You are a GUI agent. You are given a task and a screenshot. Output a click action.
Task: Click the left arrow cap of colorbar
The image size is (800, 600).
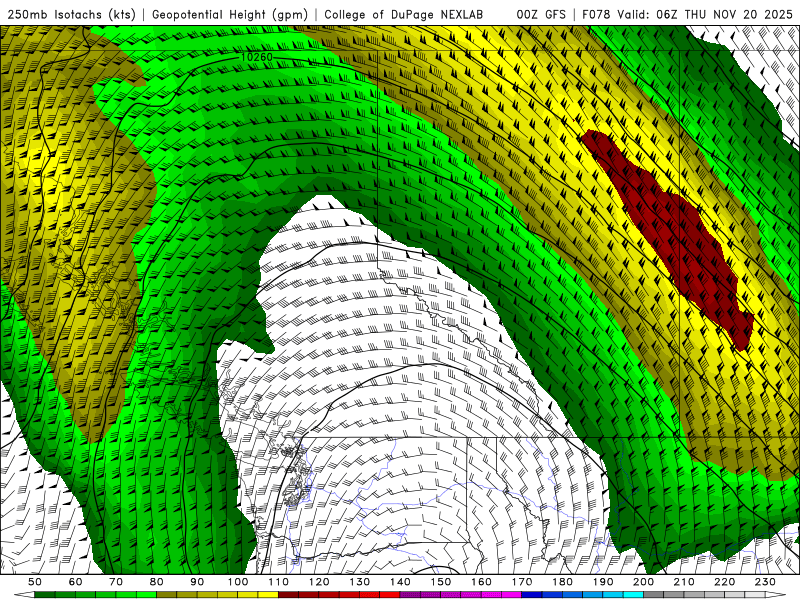pos(24,595)
